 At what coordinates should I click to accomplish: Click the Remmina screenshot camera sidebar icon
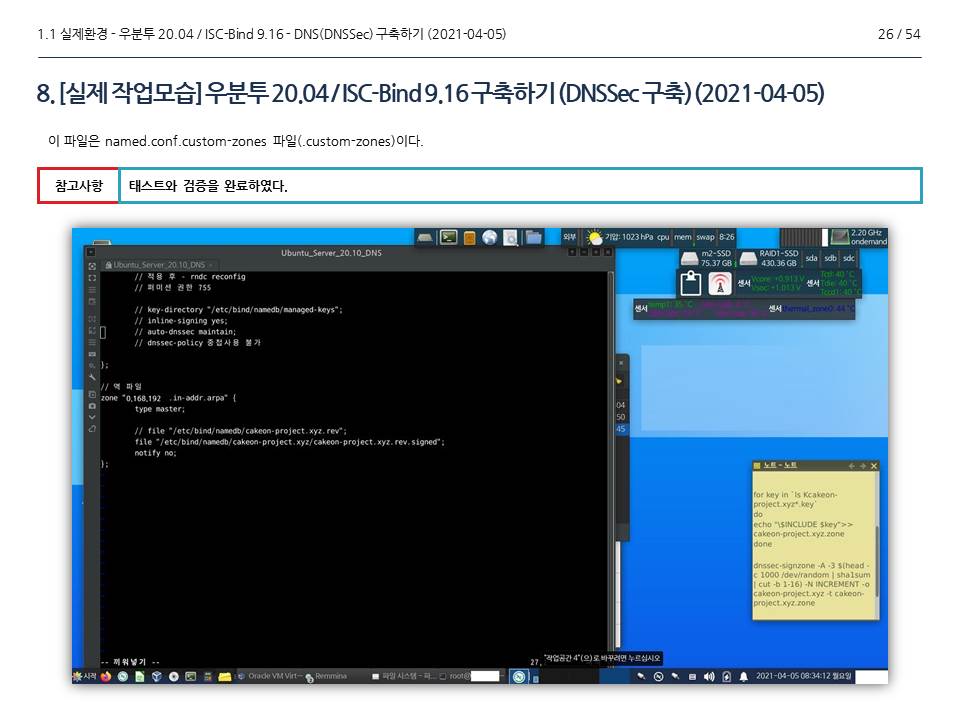pos(92,406)
